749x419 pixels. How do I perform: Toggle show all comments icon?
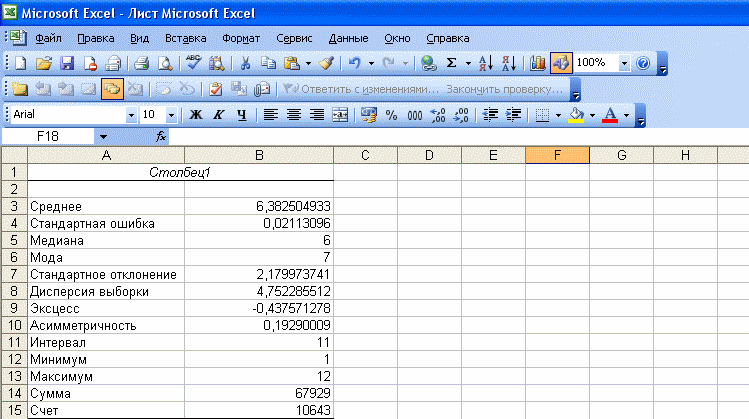click(112, 89)
